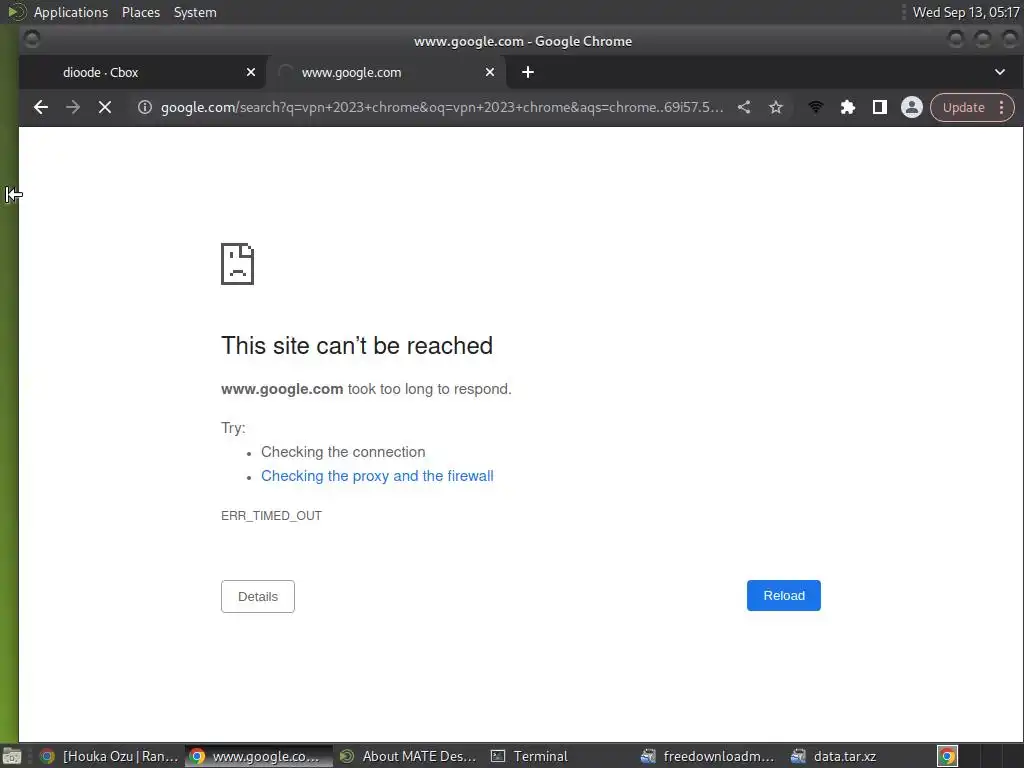The width and height of the screenshot is (1024, 768).
Task: Click the clock showing Wed Sep 13
Action: pyautogui.click(x=966, y=12)
